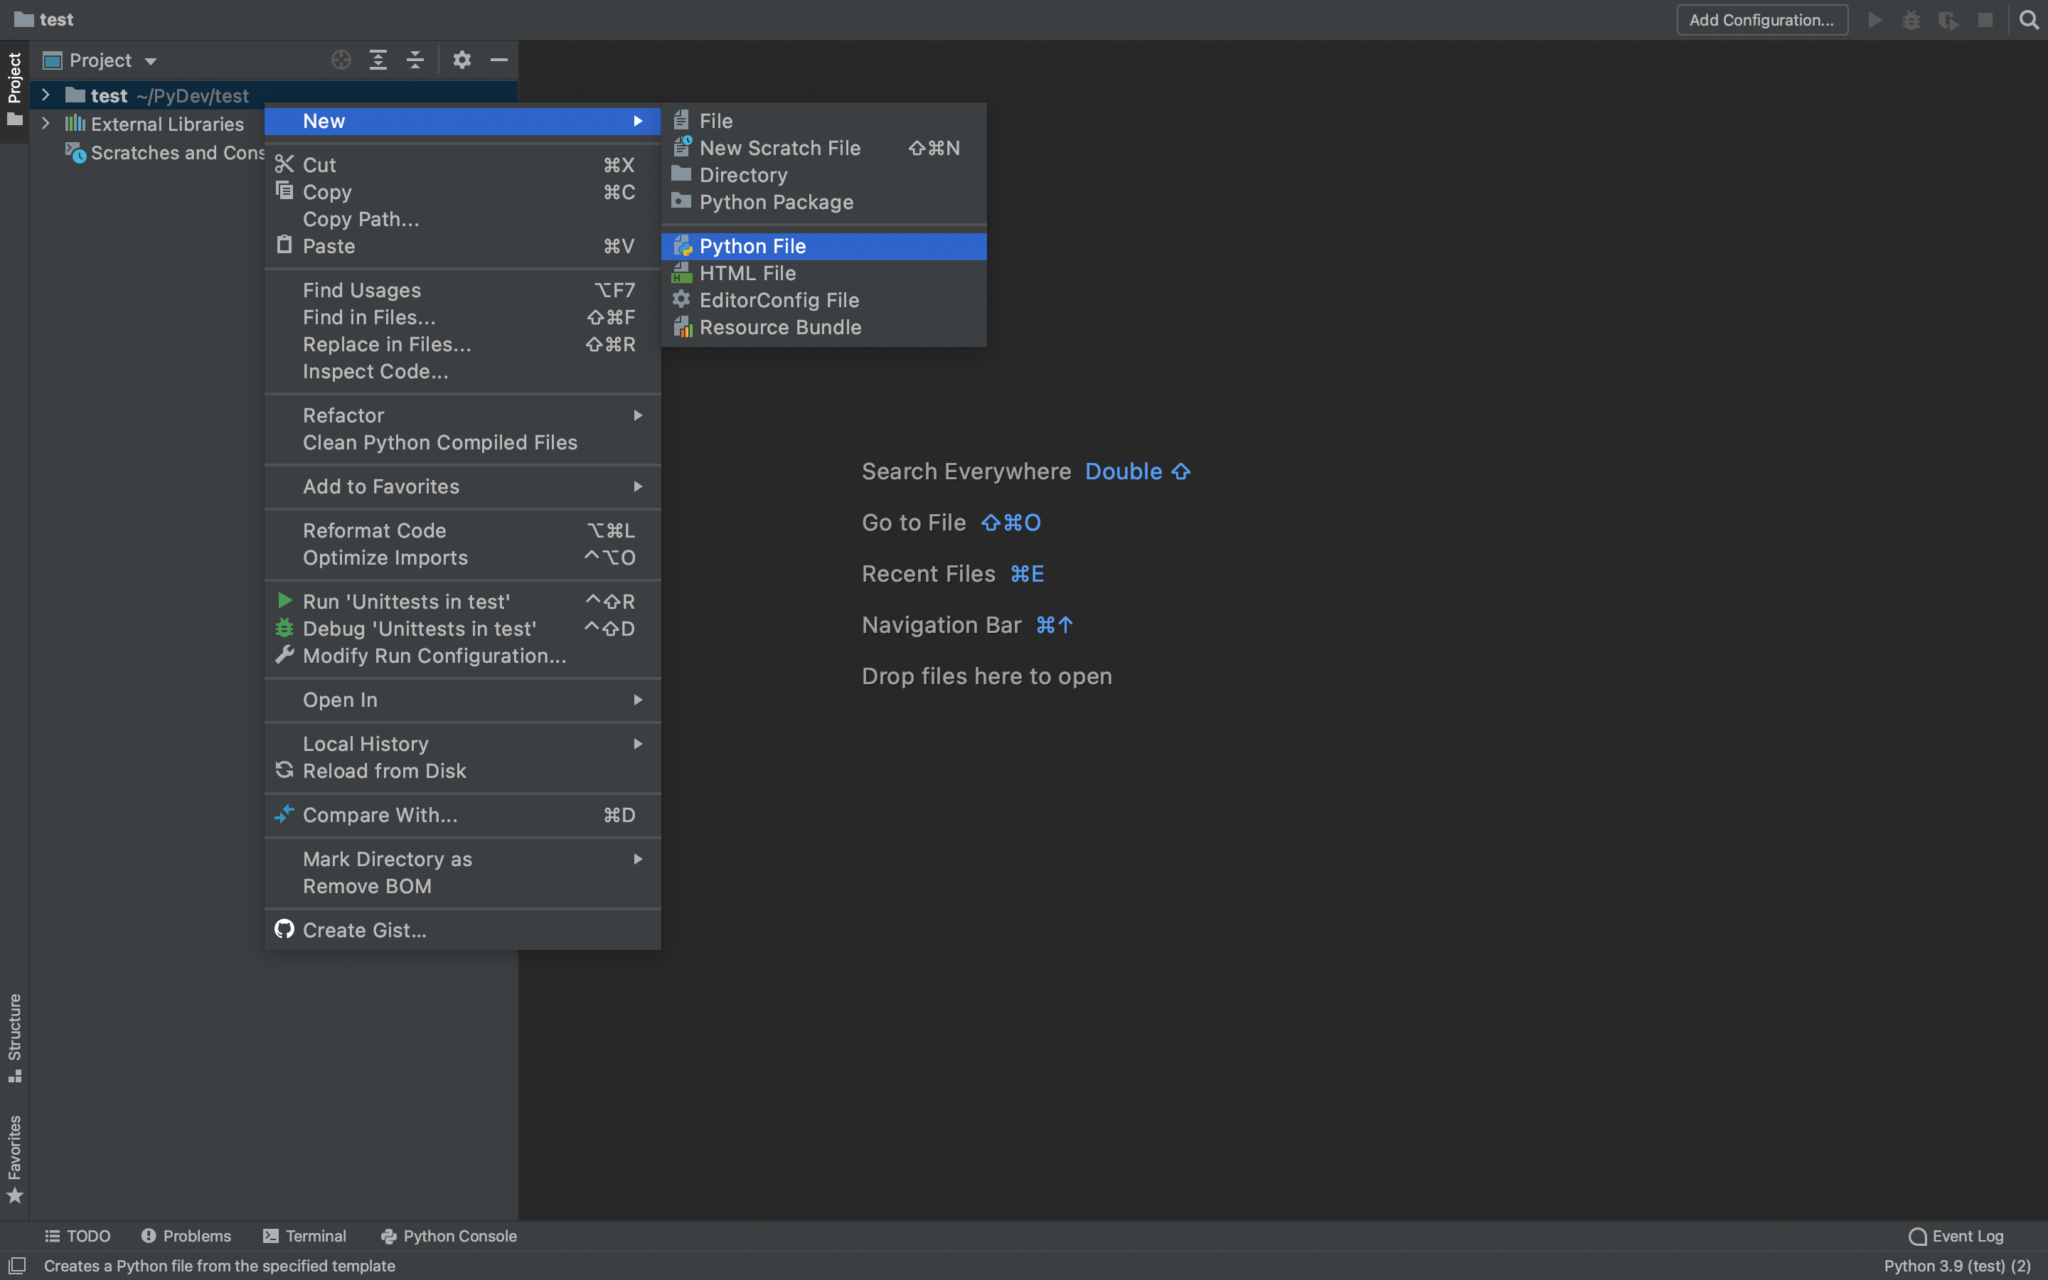The width and height of the screenshot is (2048, 1280).
Task: Click the tool windows quick access icon
Action: [17, 1265]
